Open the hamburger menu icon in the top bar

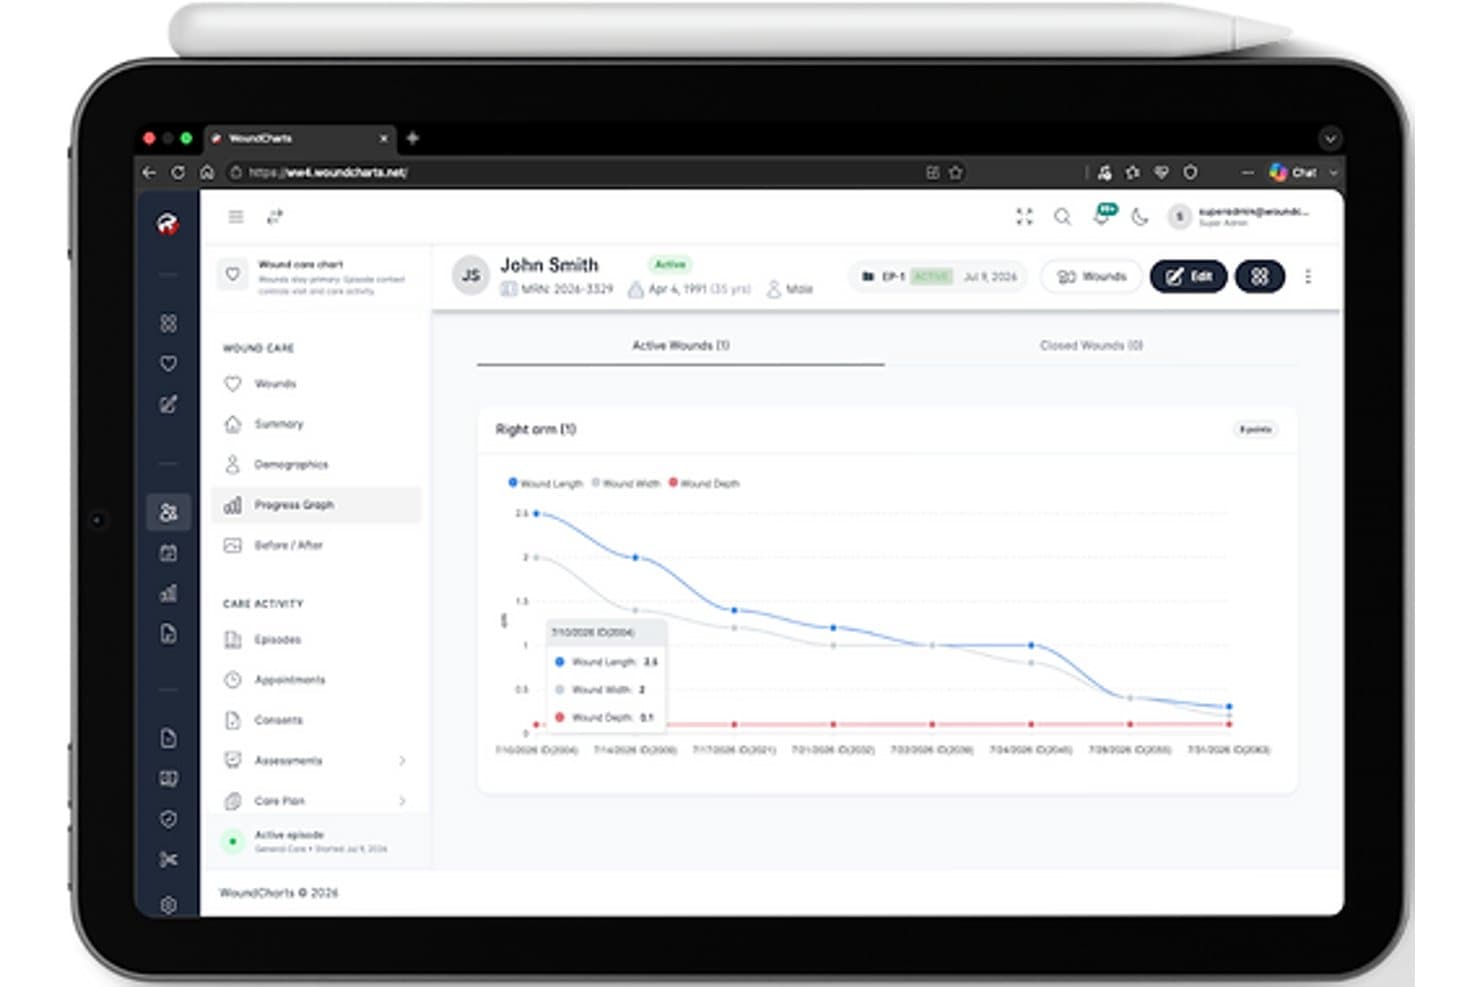point(236,216)
